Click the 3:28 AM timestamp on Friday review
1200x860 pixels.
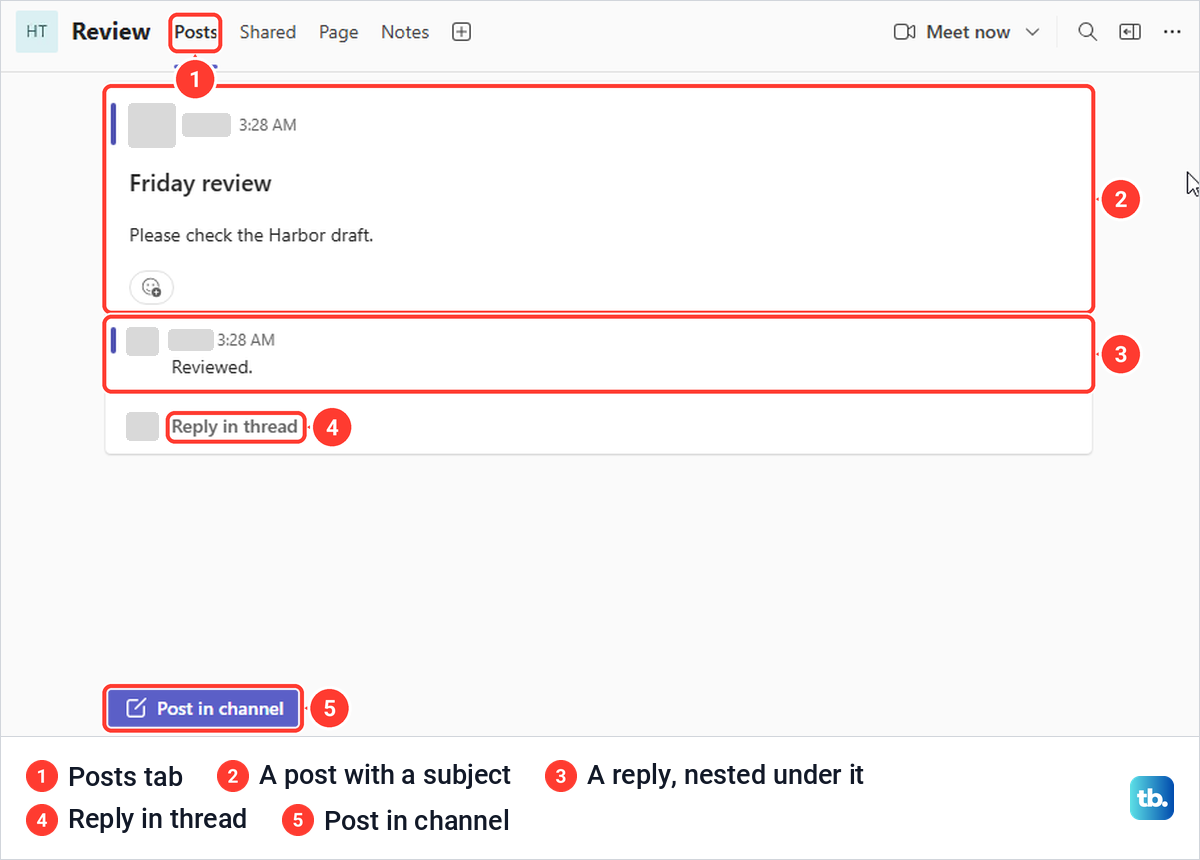[267, 125]
